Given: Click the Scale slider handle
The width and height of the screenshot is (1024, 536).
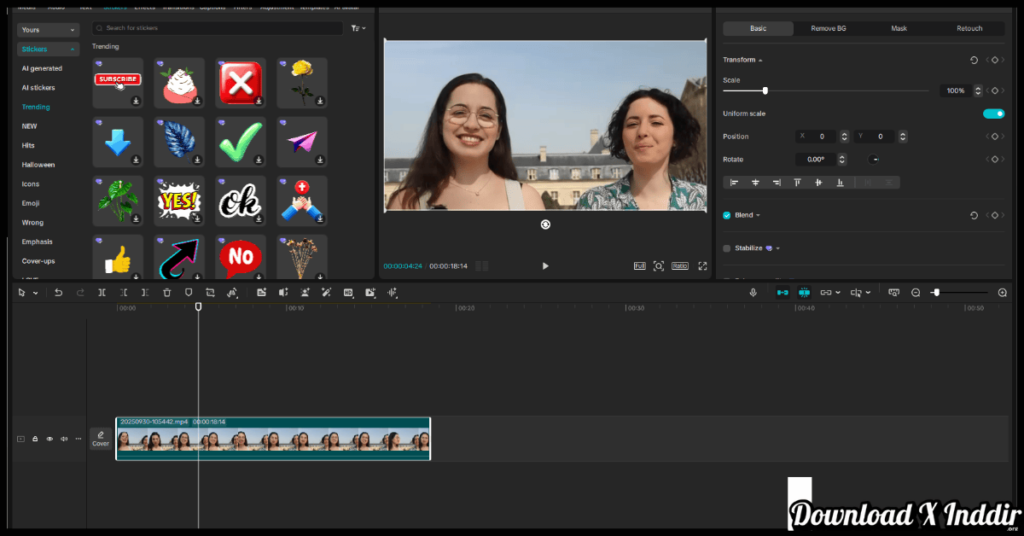Looking at the screenshot, I should click(x=765, y=91).
